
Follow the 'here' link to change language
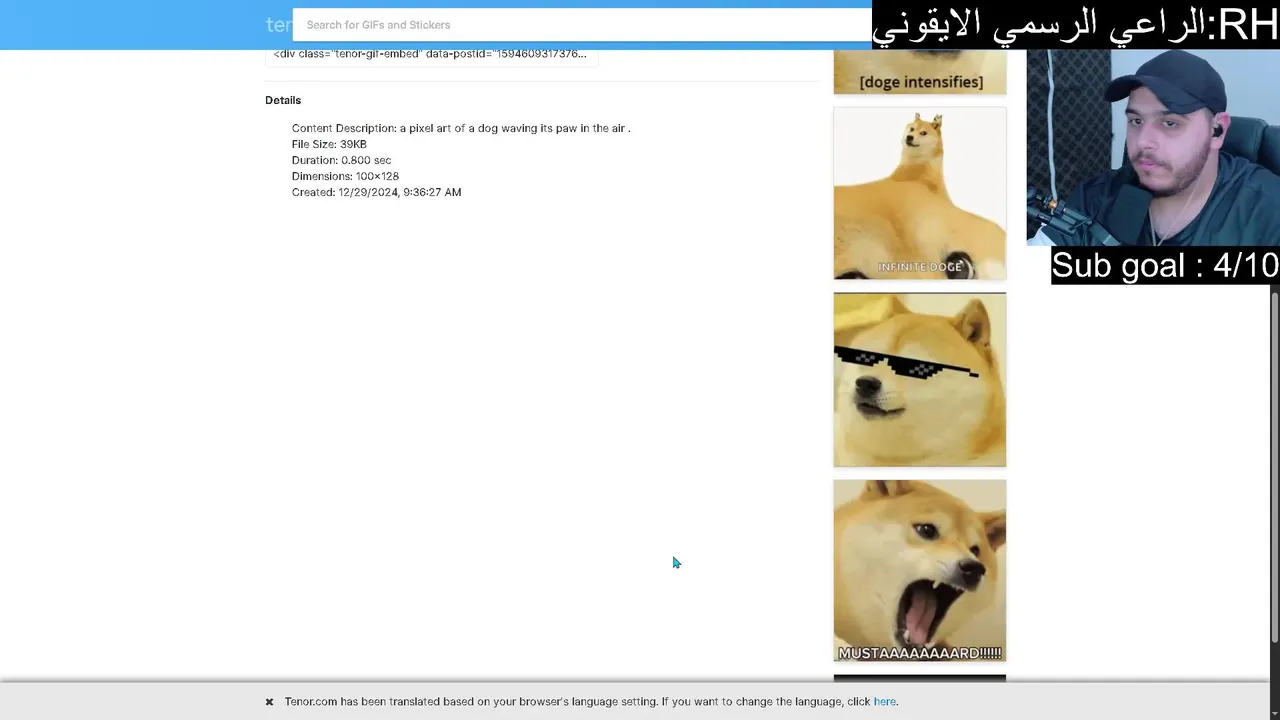[x=884, y=702]
